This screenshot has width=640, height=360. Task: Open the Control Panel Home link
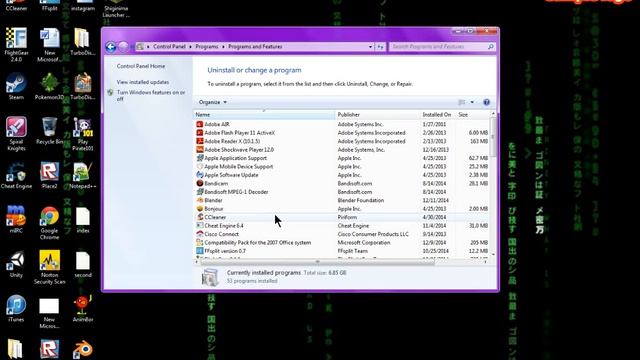coord(141,66)
